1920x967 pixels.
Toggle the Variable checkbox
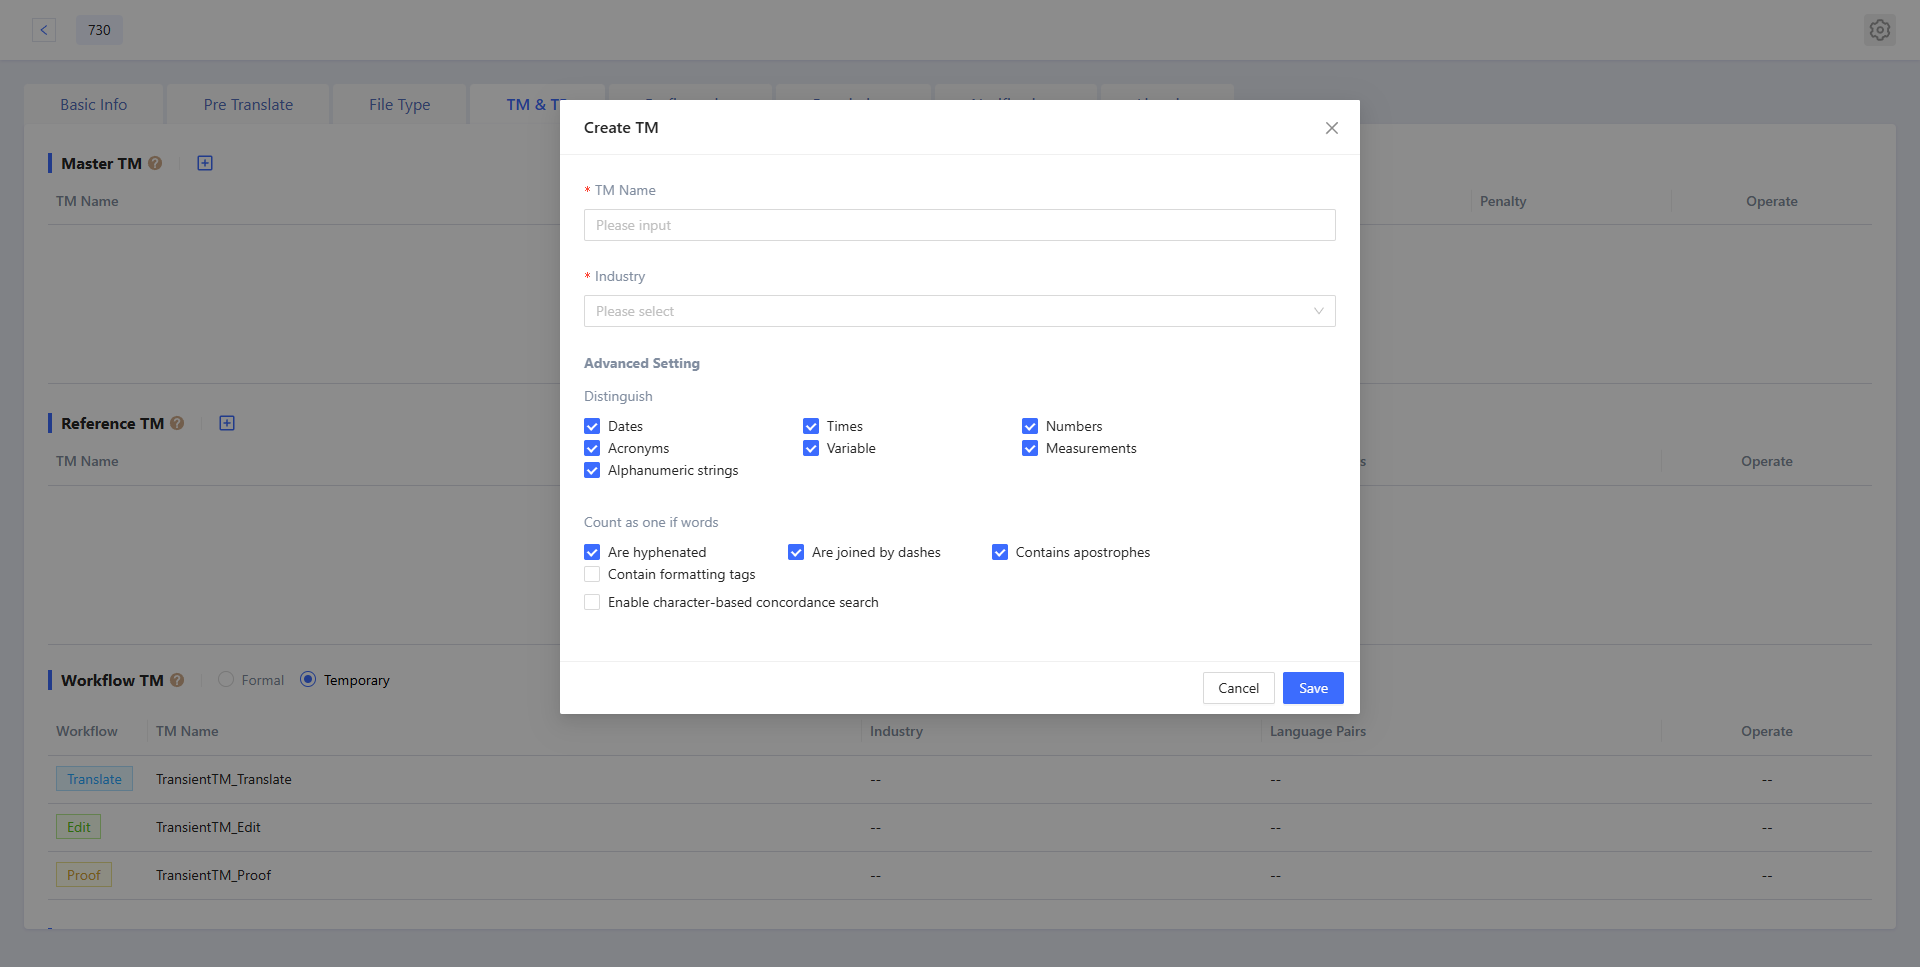811,448
